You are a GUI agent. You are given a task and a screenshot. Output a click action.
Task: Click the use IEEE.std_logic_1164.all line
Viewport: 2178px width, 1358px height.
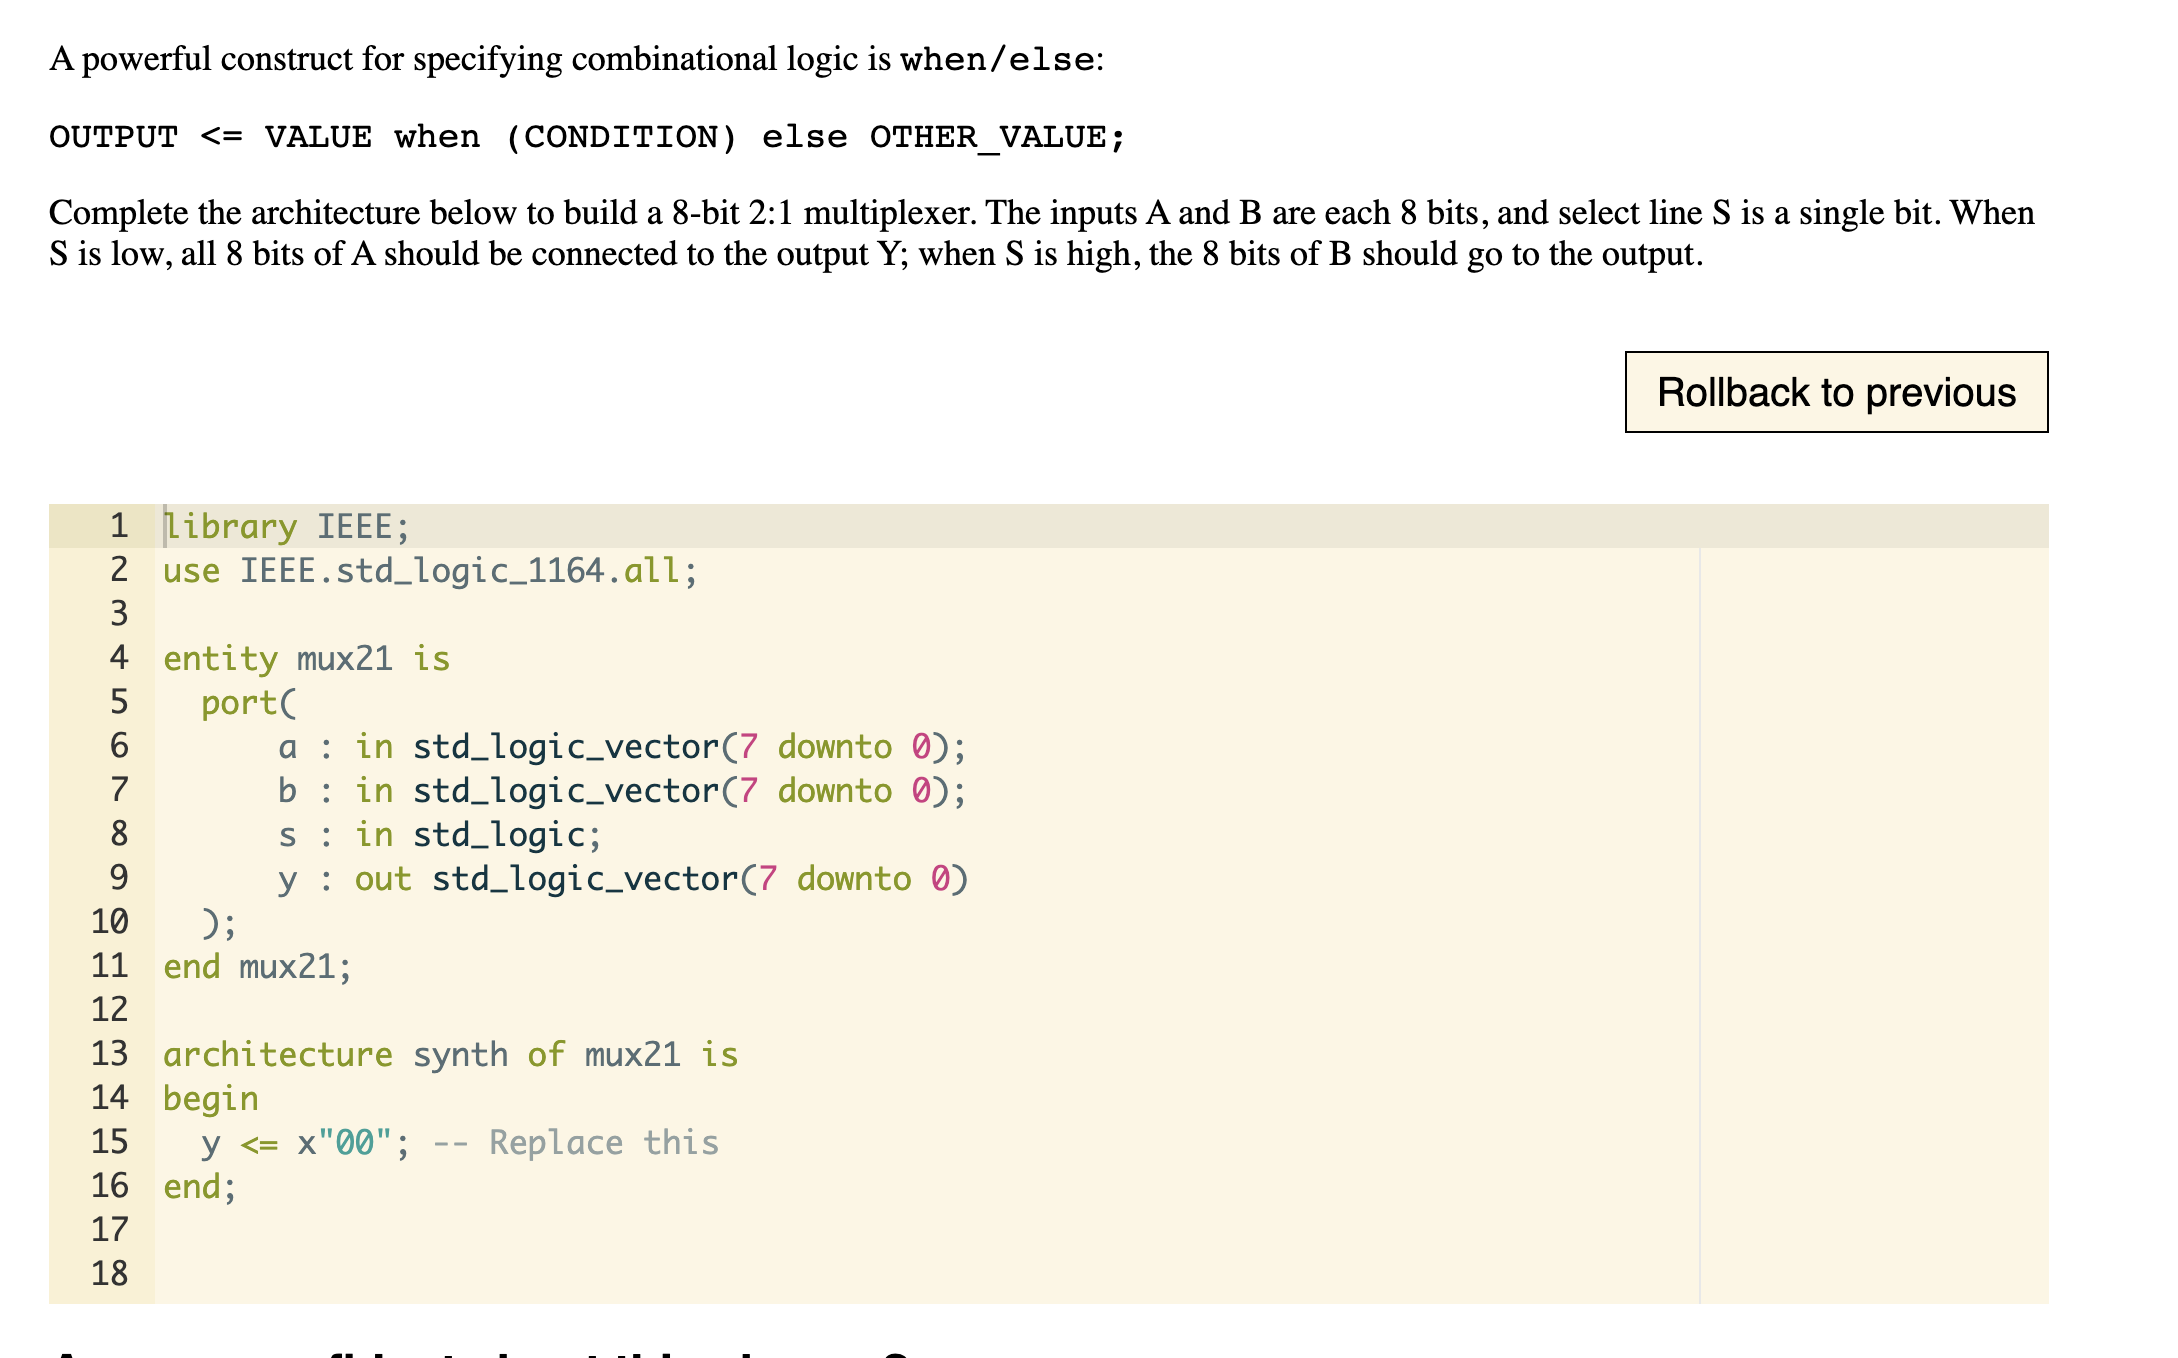point(430,571)
